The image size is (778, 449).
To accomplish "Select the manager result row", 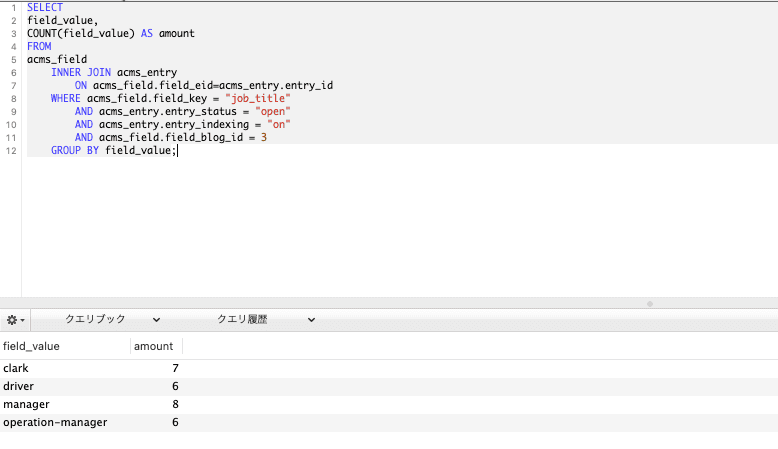I will click(x=389, y=404).
